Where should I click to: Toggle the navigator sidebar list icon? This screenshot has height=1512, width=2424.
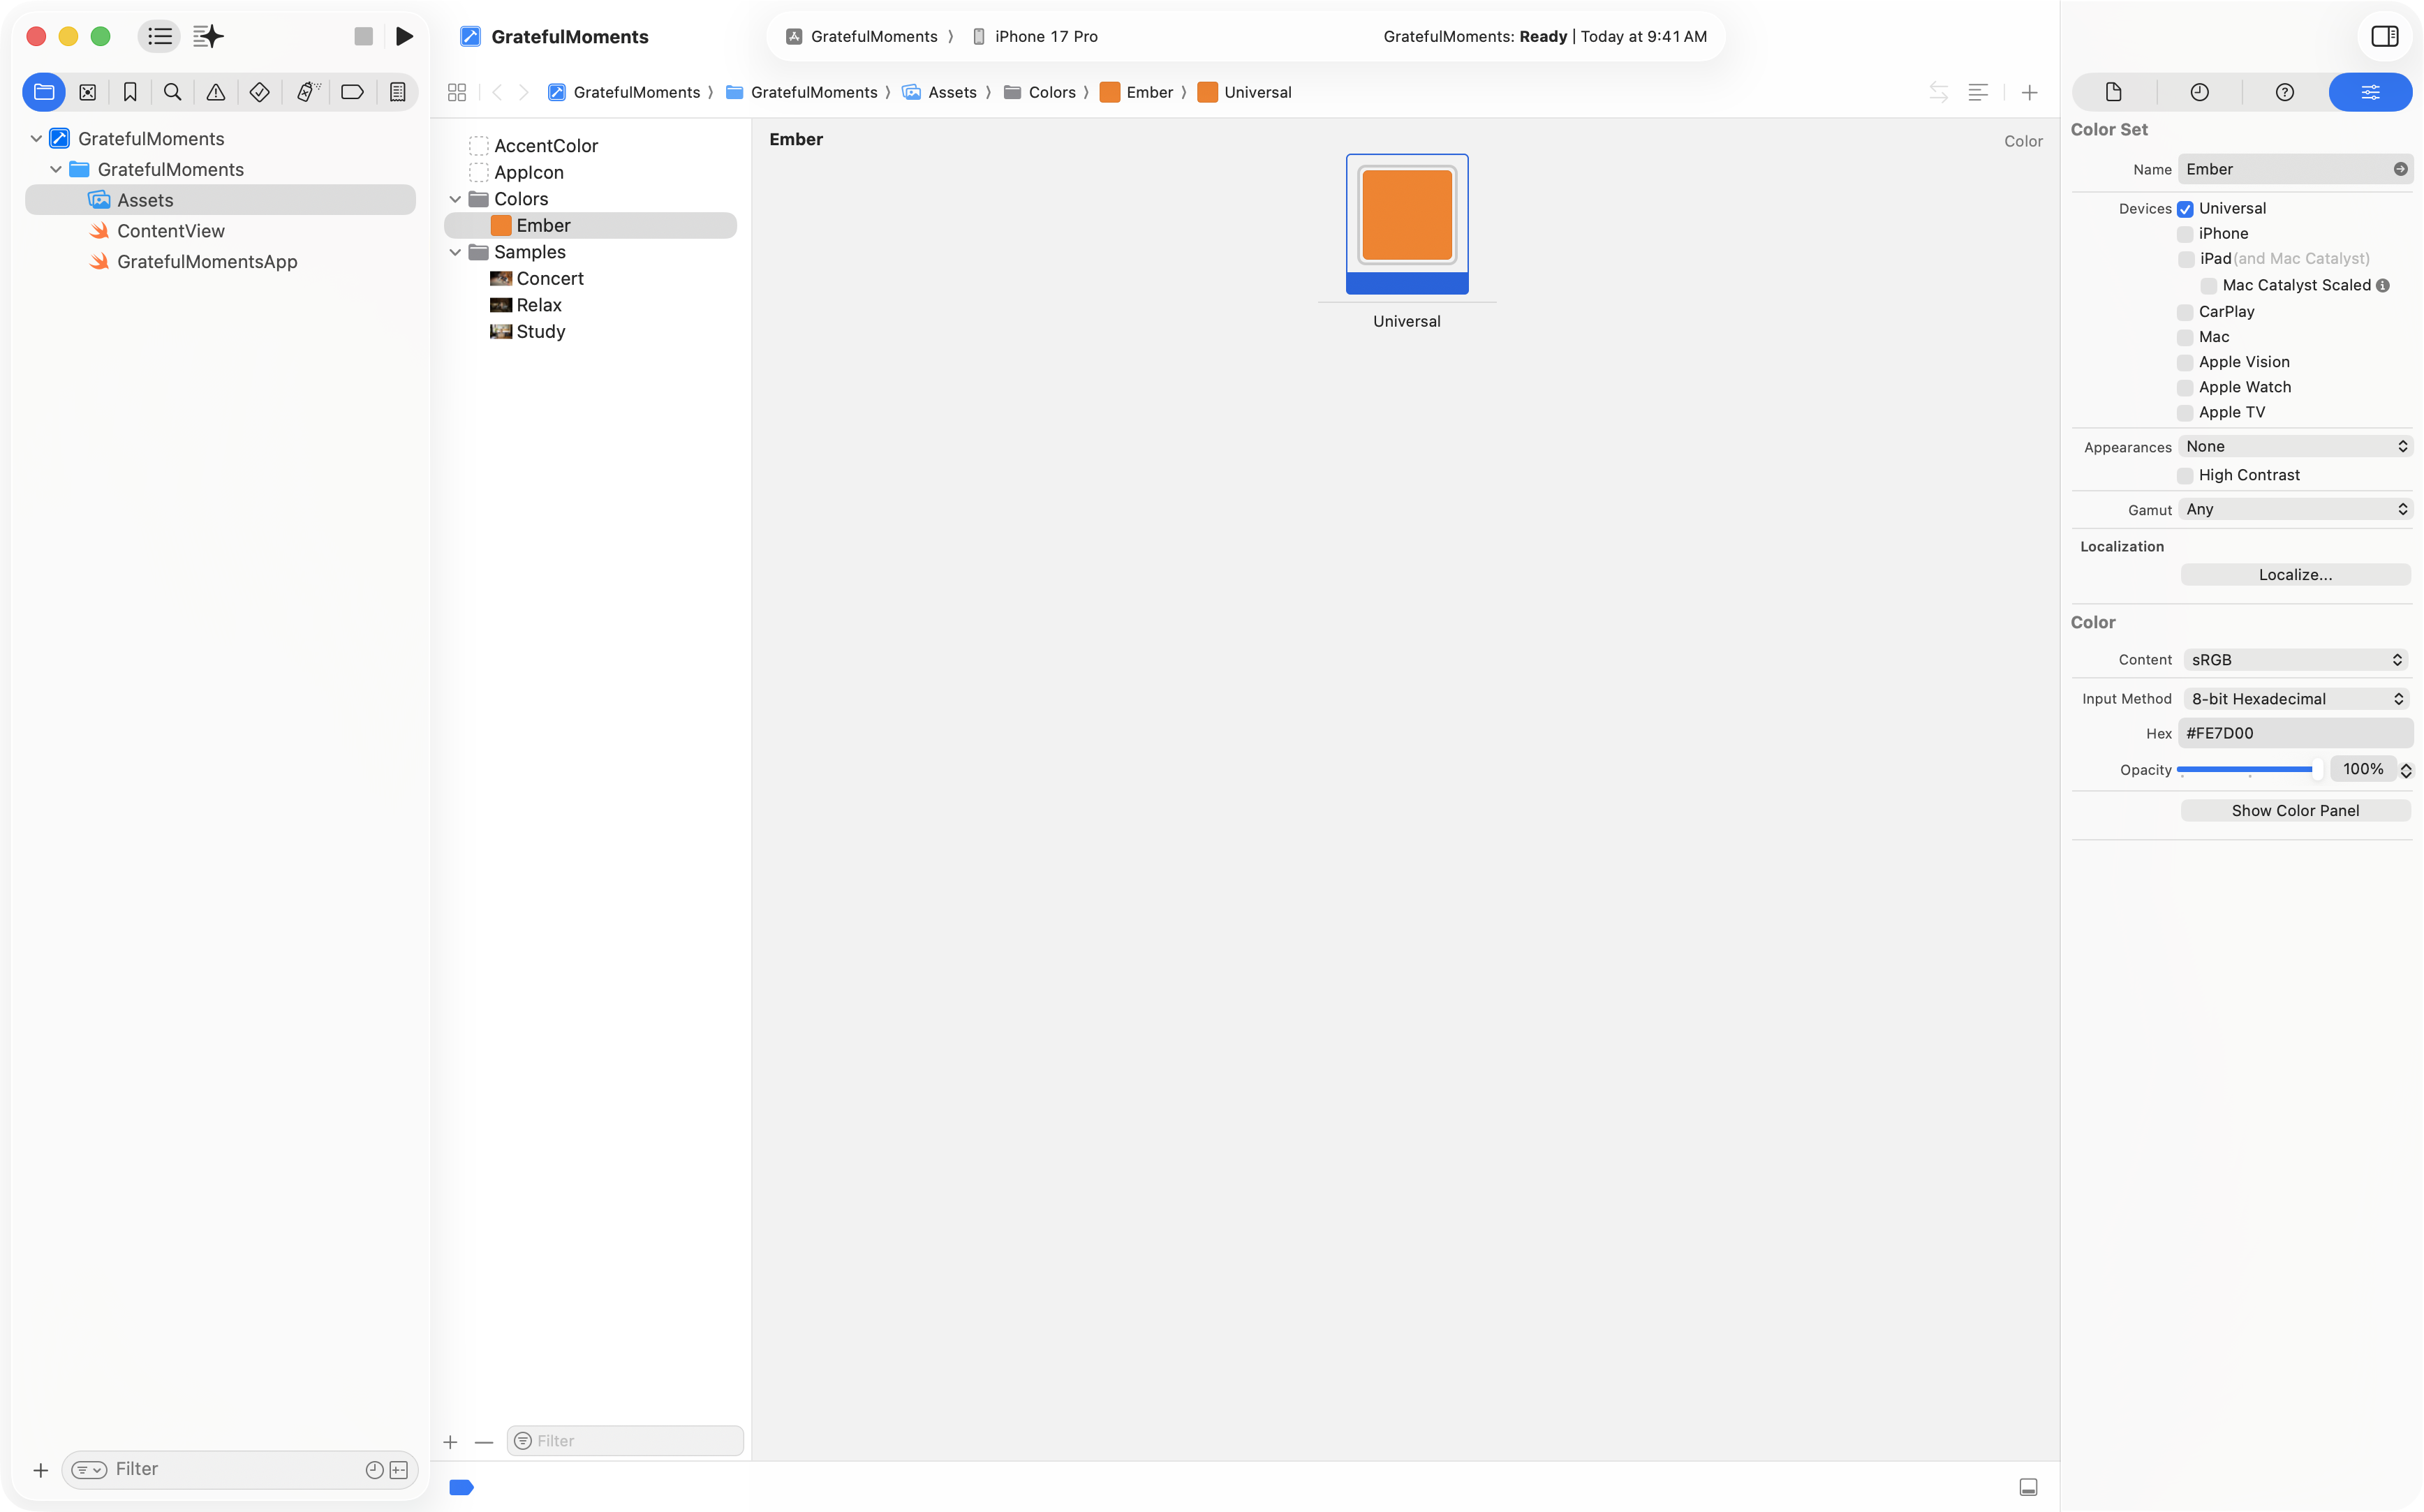pos(159,37)
